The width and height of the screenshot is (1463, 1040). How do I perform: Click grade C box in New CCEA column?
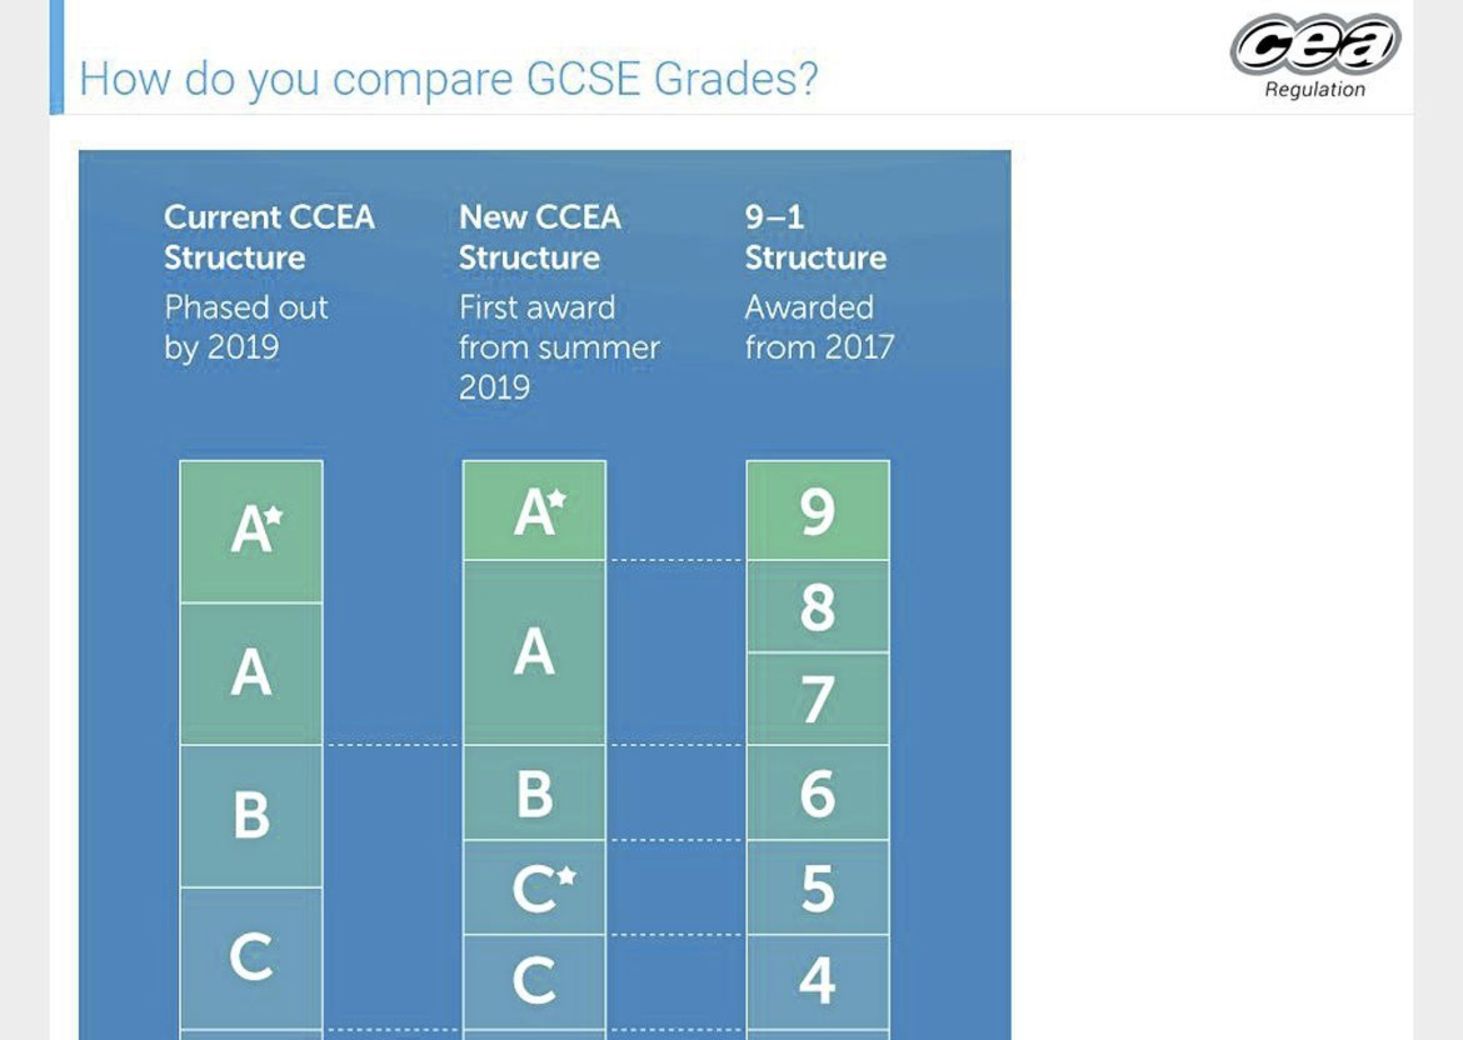coord(534,981)
